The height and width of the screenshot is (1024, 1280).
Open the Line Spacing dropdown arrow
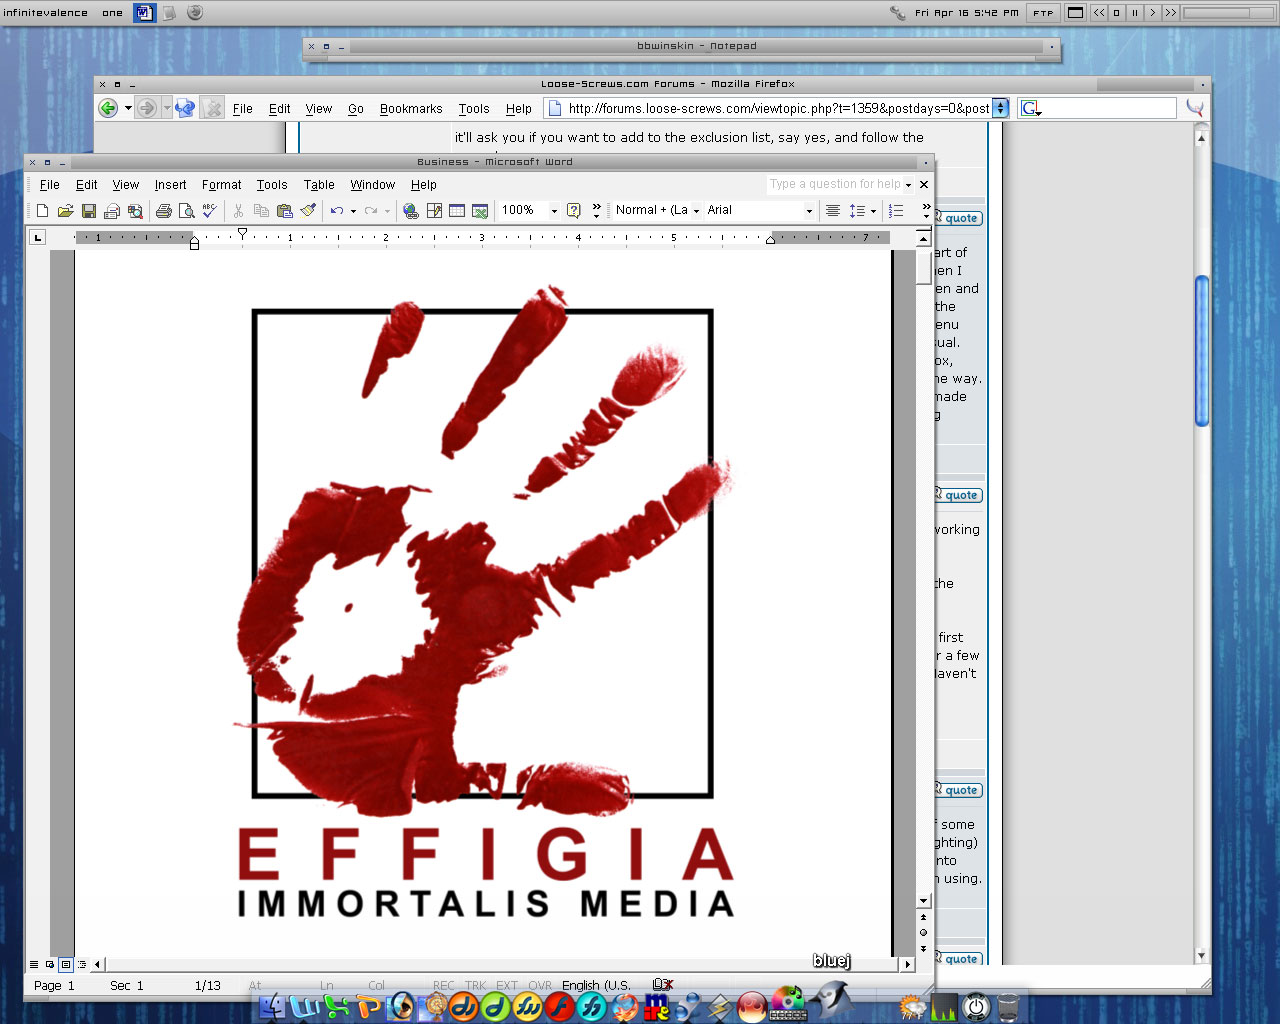click(x=873, y=211)
